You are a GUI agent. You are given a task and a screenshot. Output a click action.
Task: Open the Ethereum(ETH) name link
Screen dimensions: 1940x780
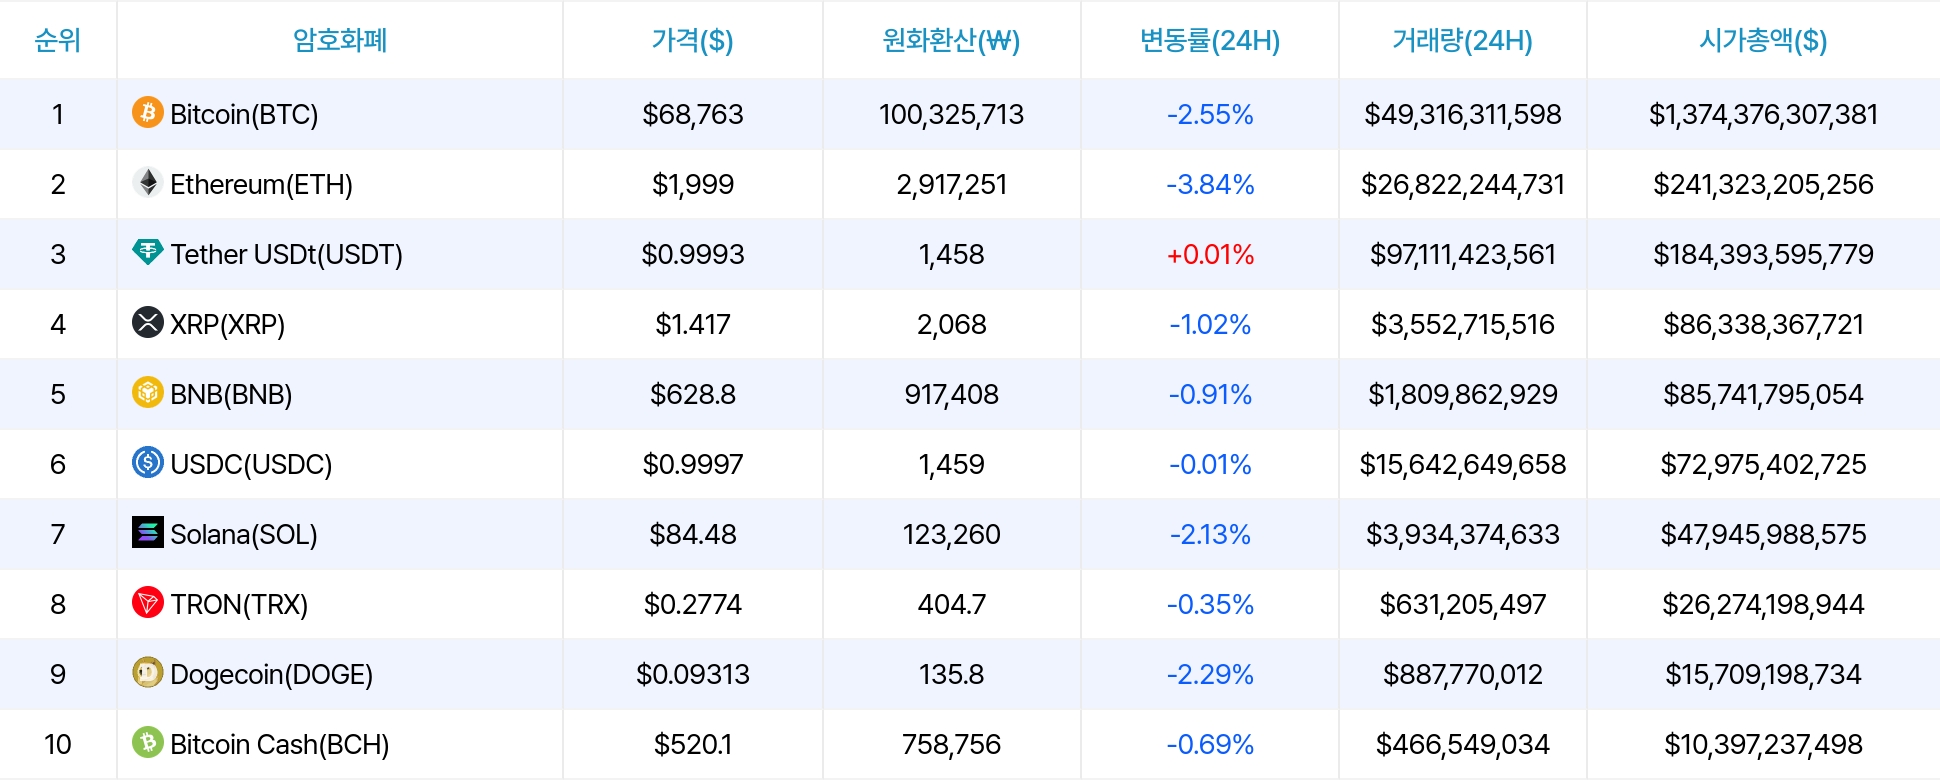(261, 184)
